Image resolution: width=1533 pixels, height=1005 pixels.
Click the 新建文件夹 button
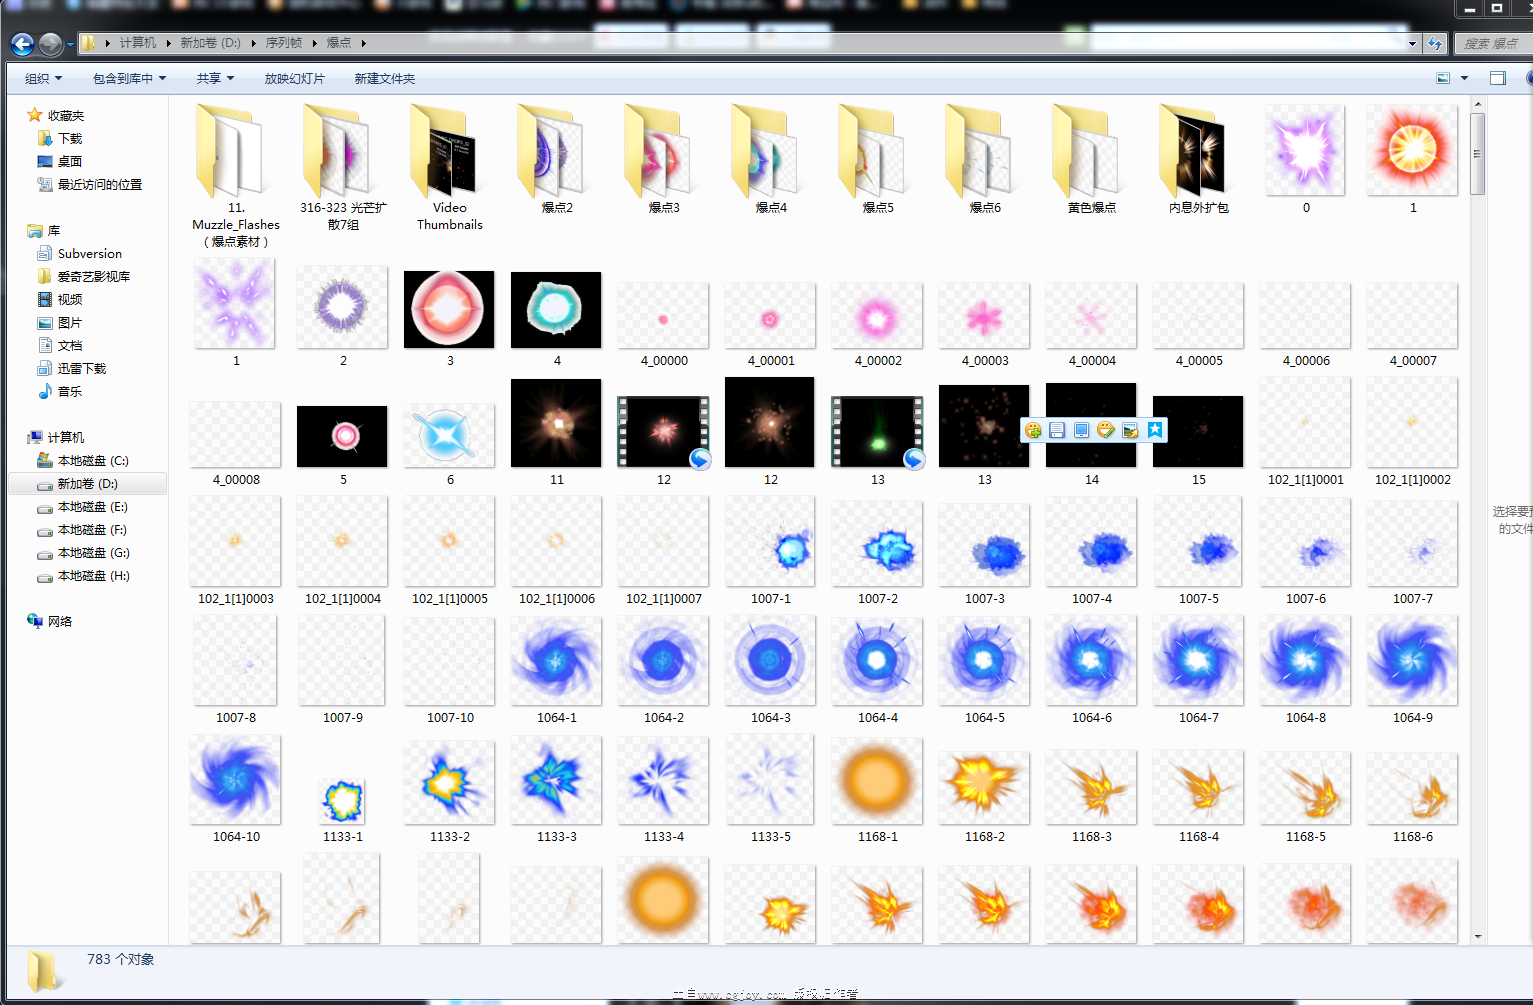coord(385,79)
